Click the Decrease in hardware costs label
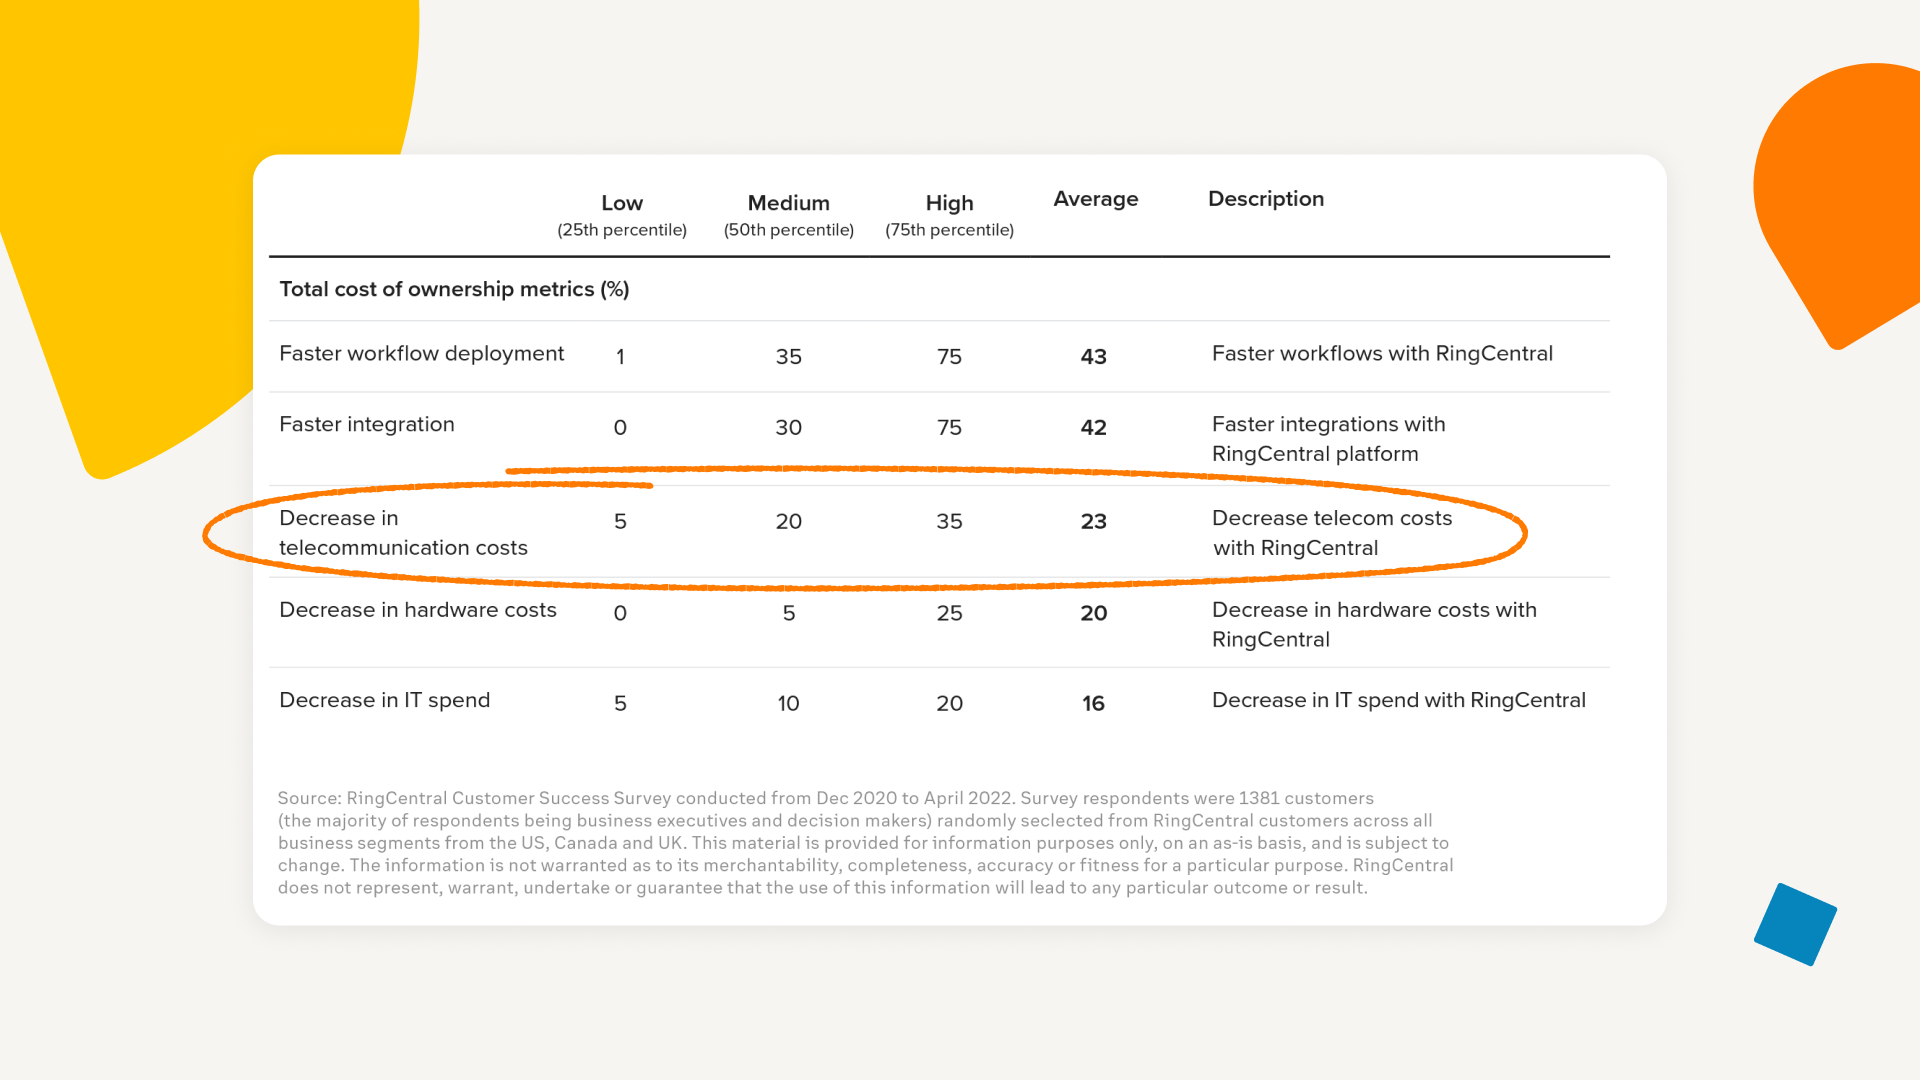 tap(417, 610)
